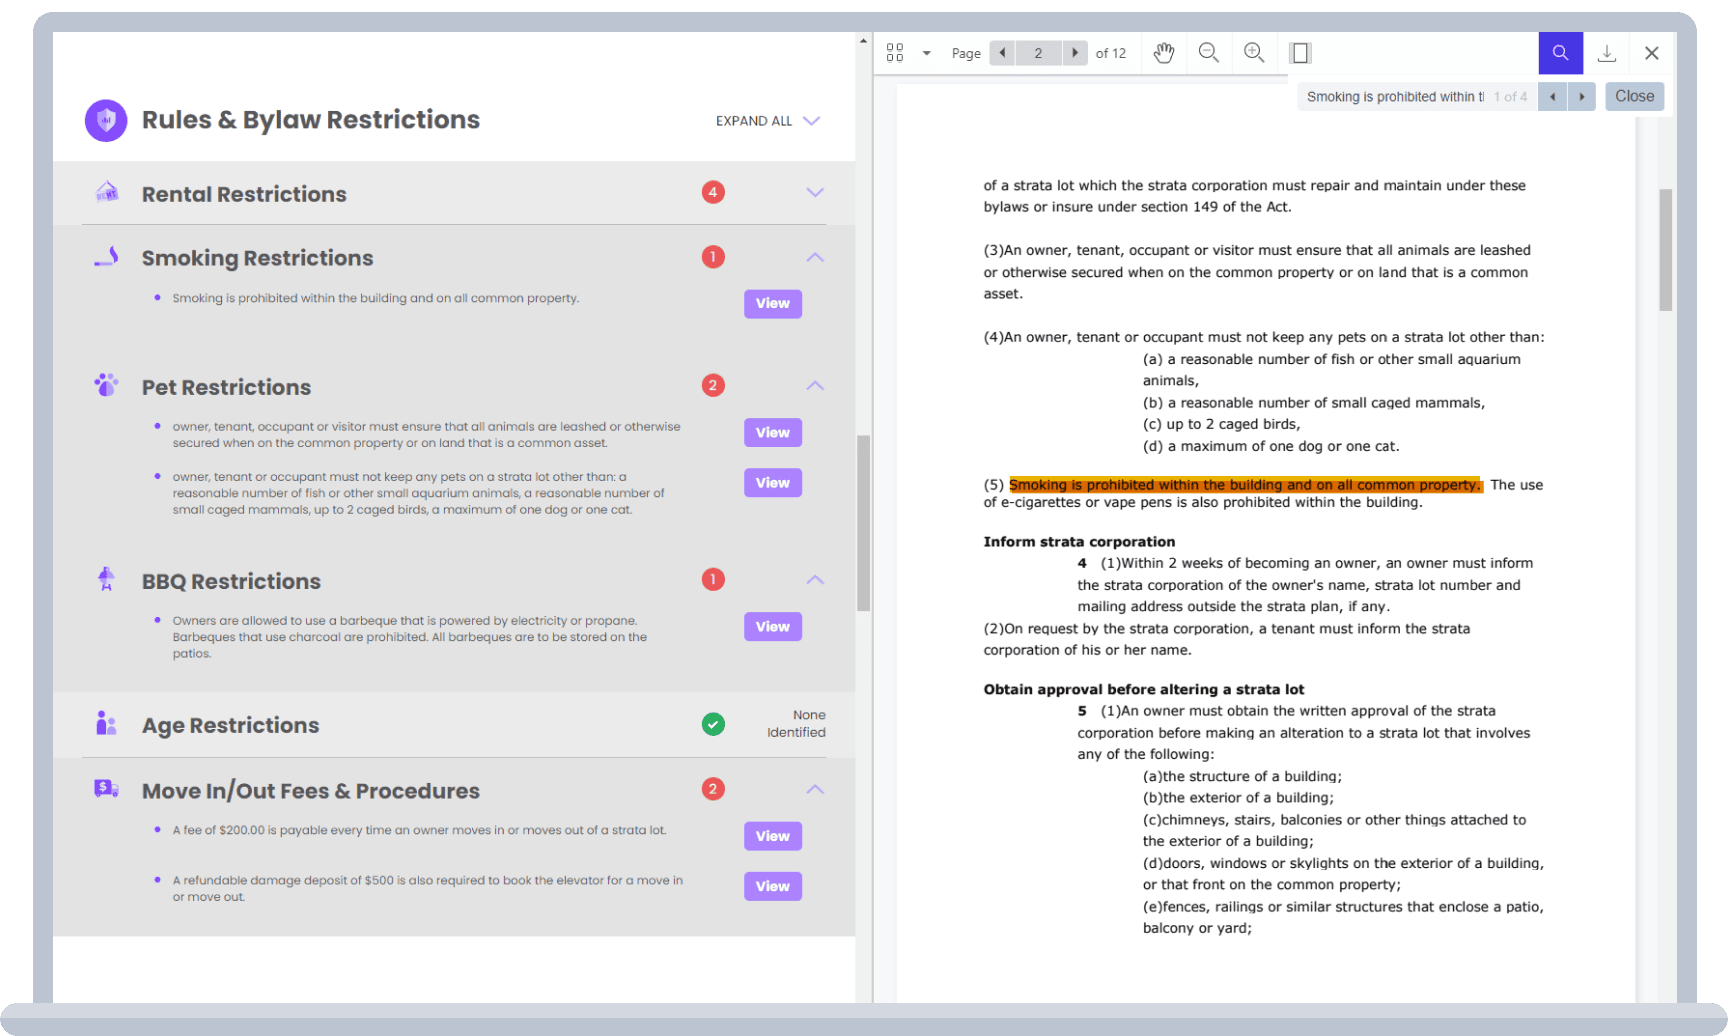Open the view mode dropdown arrow
This screenshot has height=1036, width=1728.
[926, 53]
